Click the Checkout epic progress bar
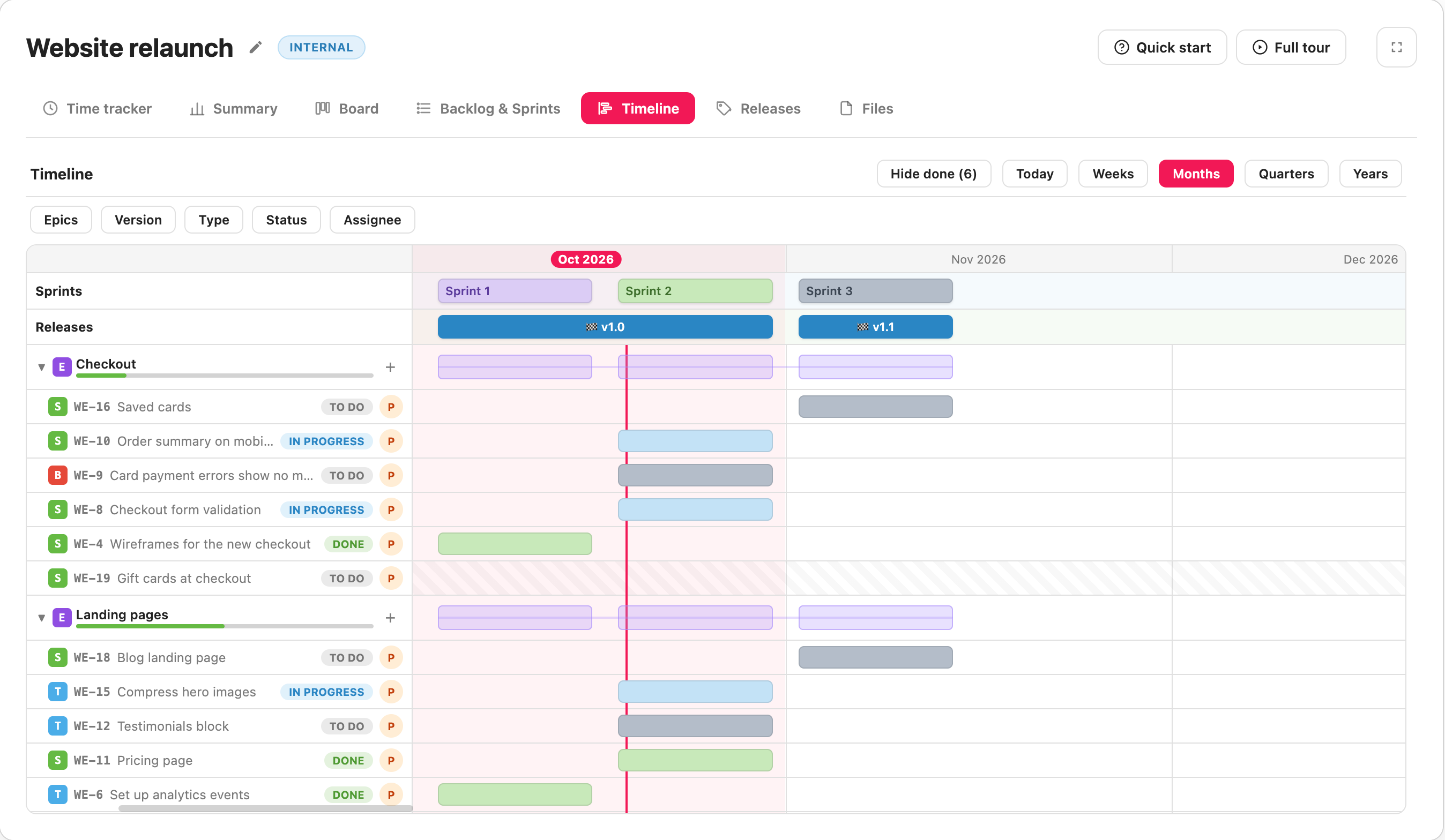Viewport: 1445px width, 840px height. click(225, 375)
